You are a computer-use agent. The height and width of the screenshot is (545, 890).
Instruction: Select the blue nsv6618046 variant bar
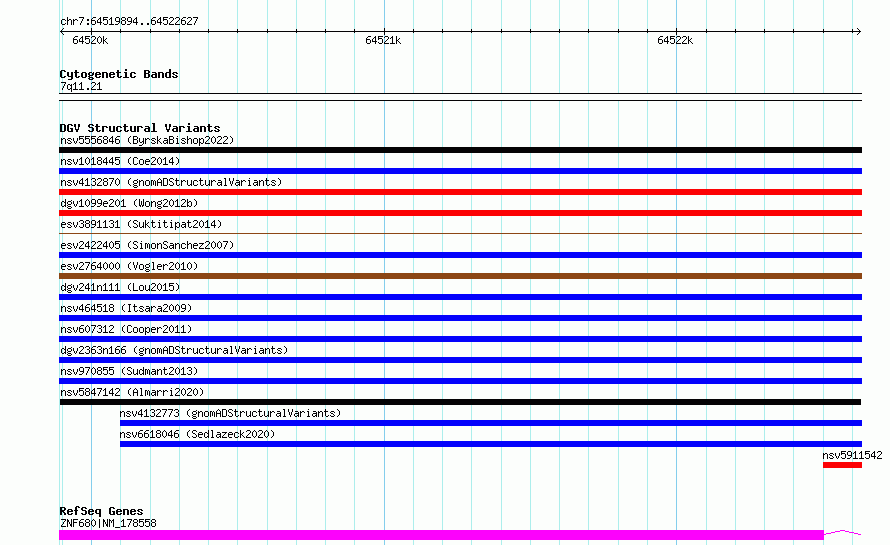[x=491, y=444]
